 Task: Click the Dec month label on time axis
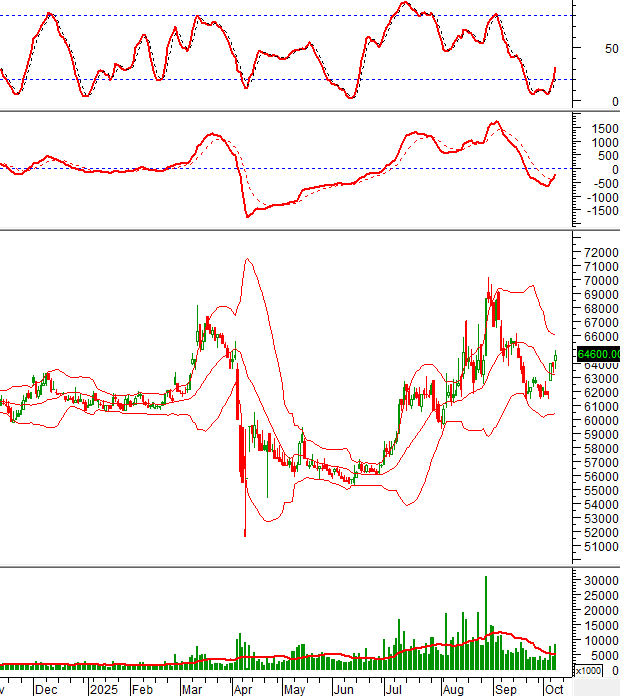coord(47,689)
